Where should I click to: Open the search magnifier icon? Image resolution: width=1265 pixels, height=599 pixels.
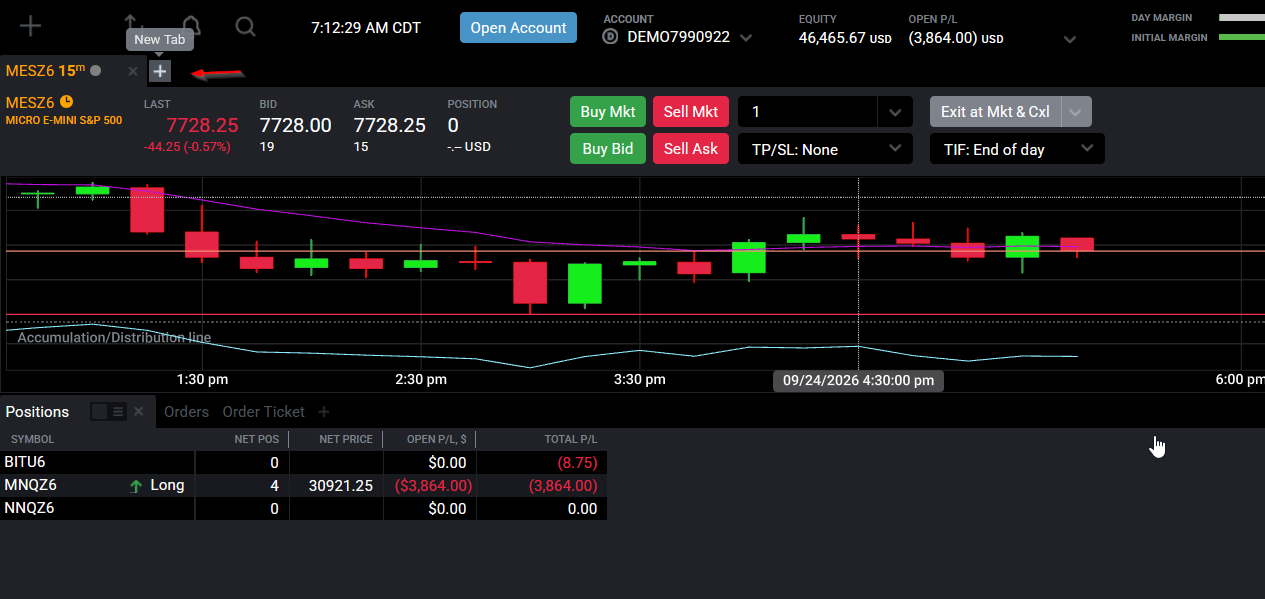pyautogui.click(x=245, y=26)
